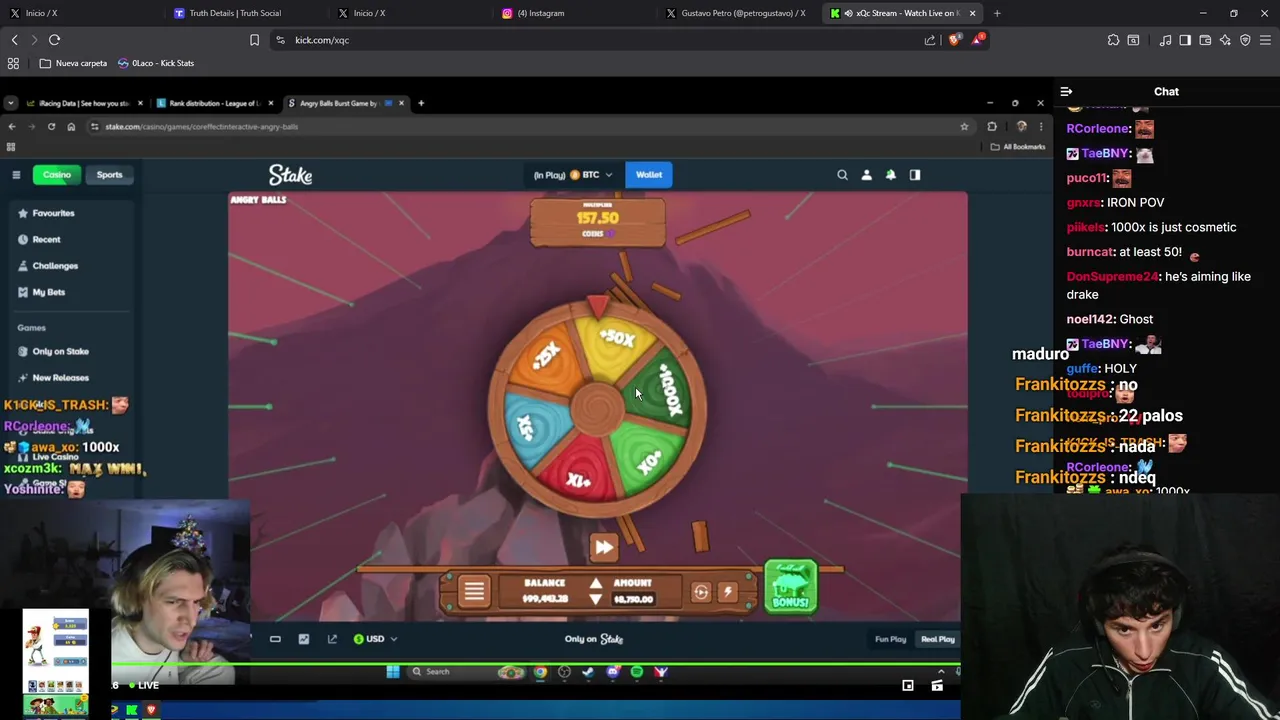
Task: Open Only on Stake sidebar item
Action: tap(53, 351)
